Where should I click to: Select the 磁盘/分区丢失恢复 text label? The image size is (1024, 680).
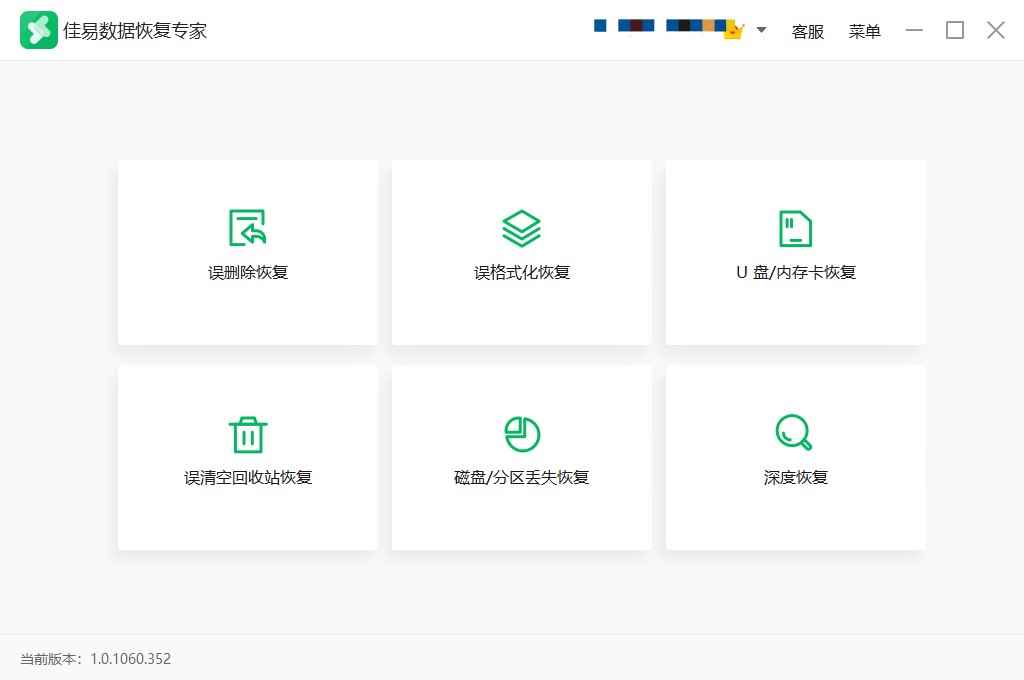pos(521,477)
